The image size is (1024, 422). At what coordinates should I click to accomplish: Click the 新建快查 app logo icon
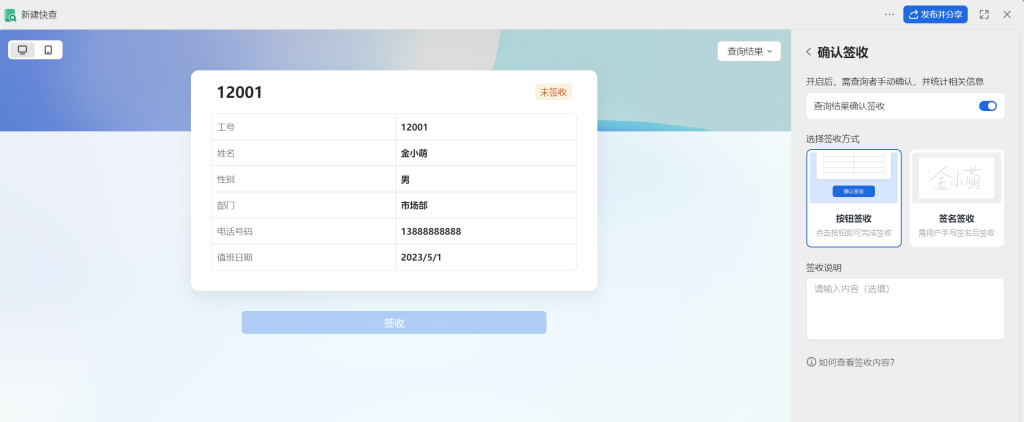10,15
